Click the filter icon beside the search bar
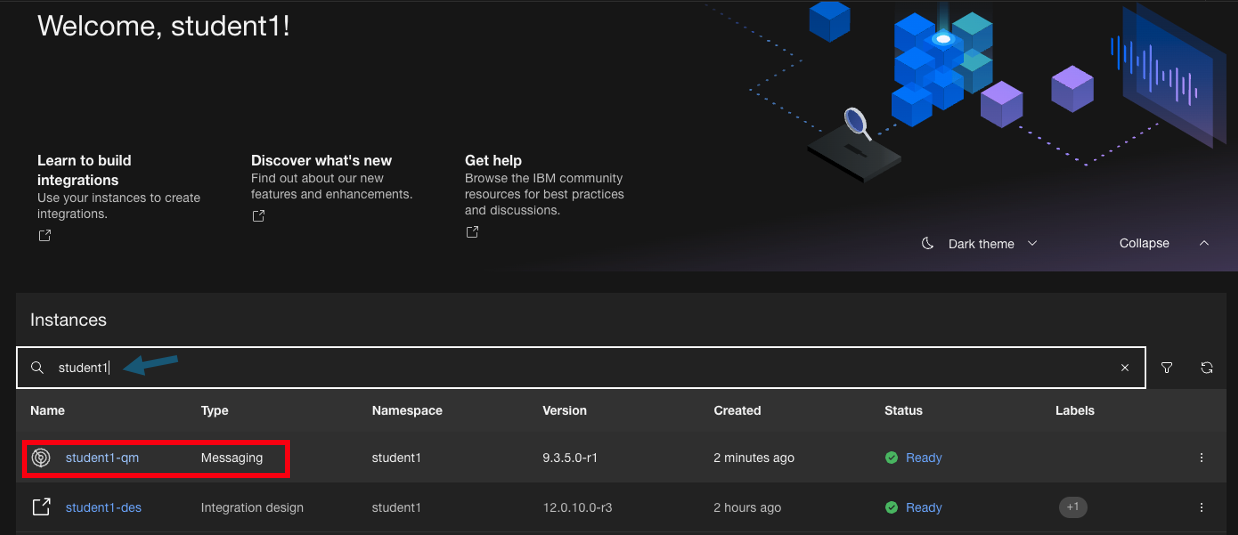Screen dimensions: 1238x535 1167,368
